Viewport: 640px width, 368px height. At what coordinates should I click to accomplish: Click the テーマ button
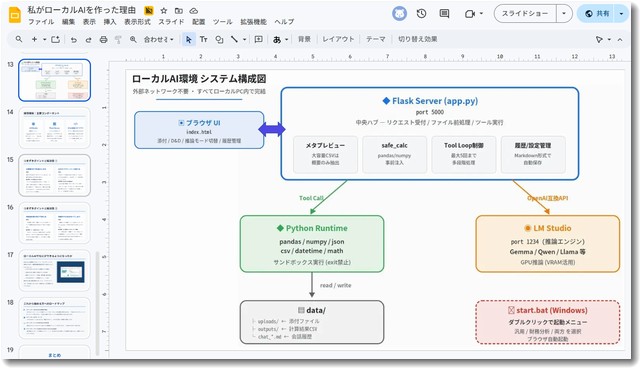(x=376, y=39)
